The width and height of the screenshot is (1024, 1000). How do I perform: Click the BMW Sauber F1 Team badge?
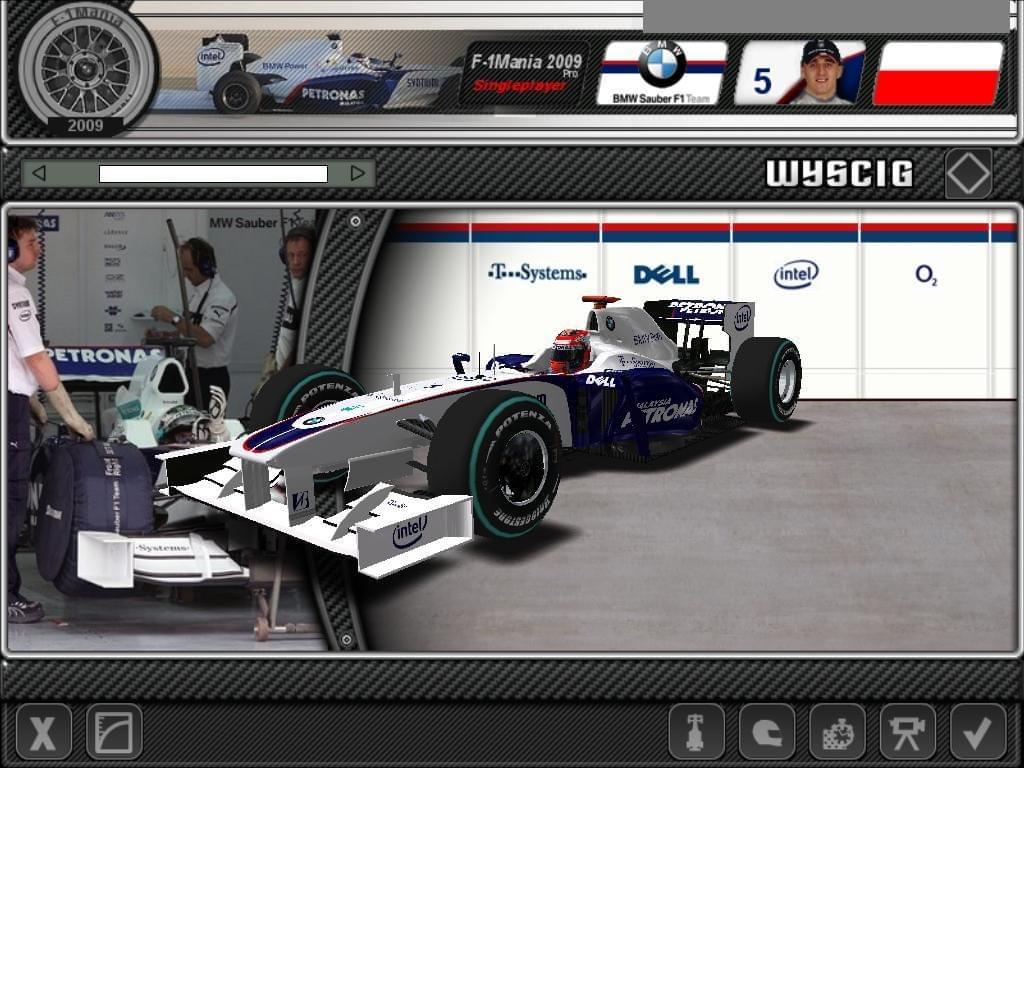click(x=662, y=73)
